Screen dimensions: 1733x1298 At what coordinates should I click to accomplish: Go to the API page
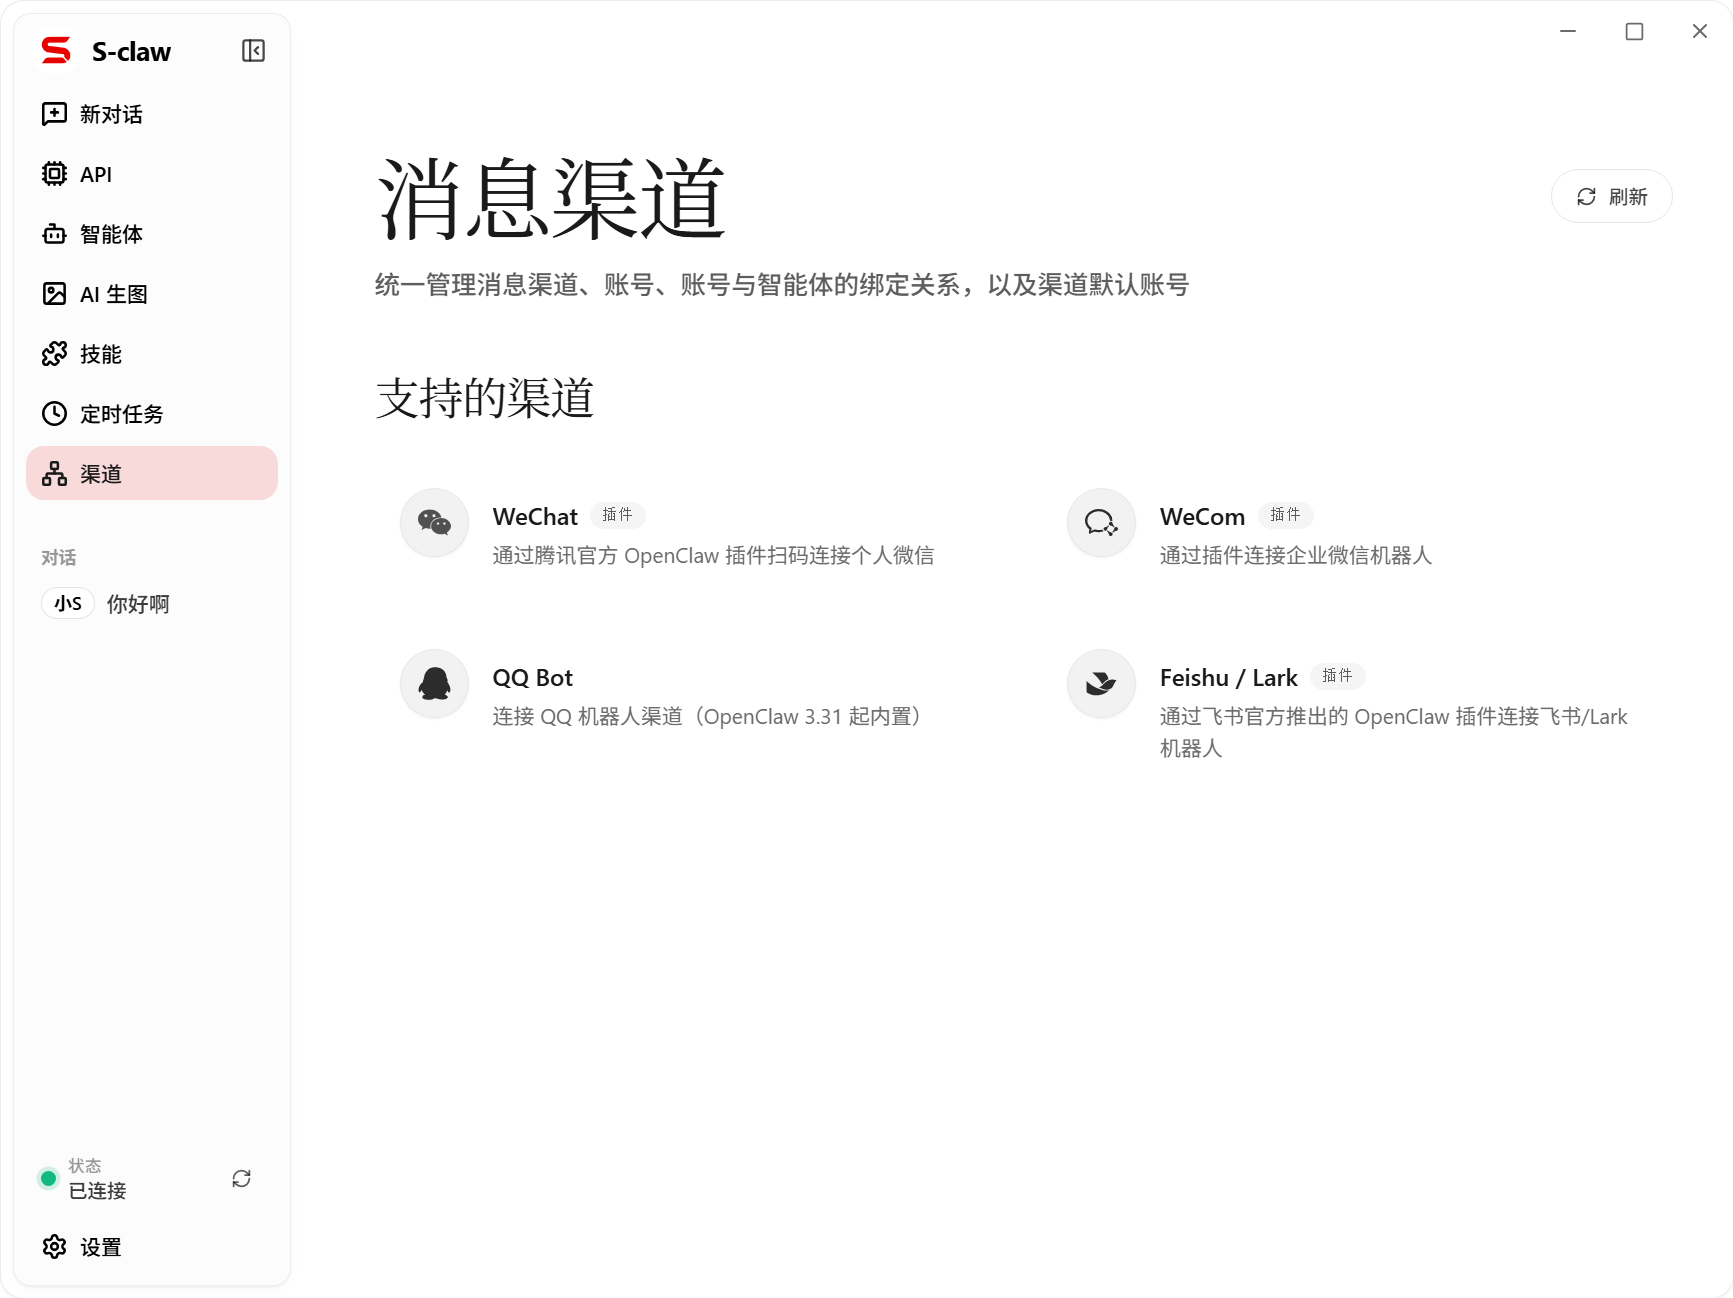tap(152, 174)
